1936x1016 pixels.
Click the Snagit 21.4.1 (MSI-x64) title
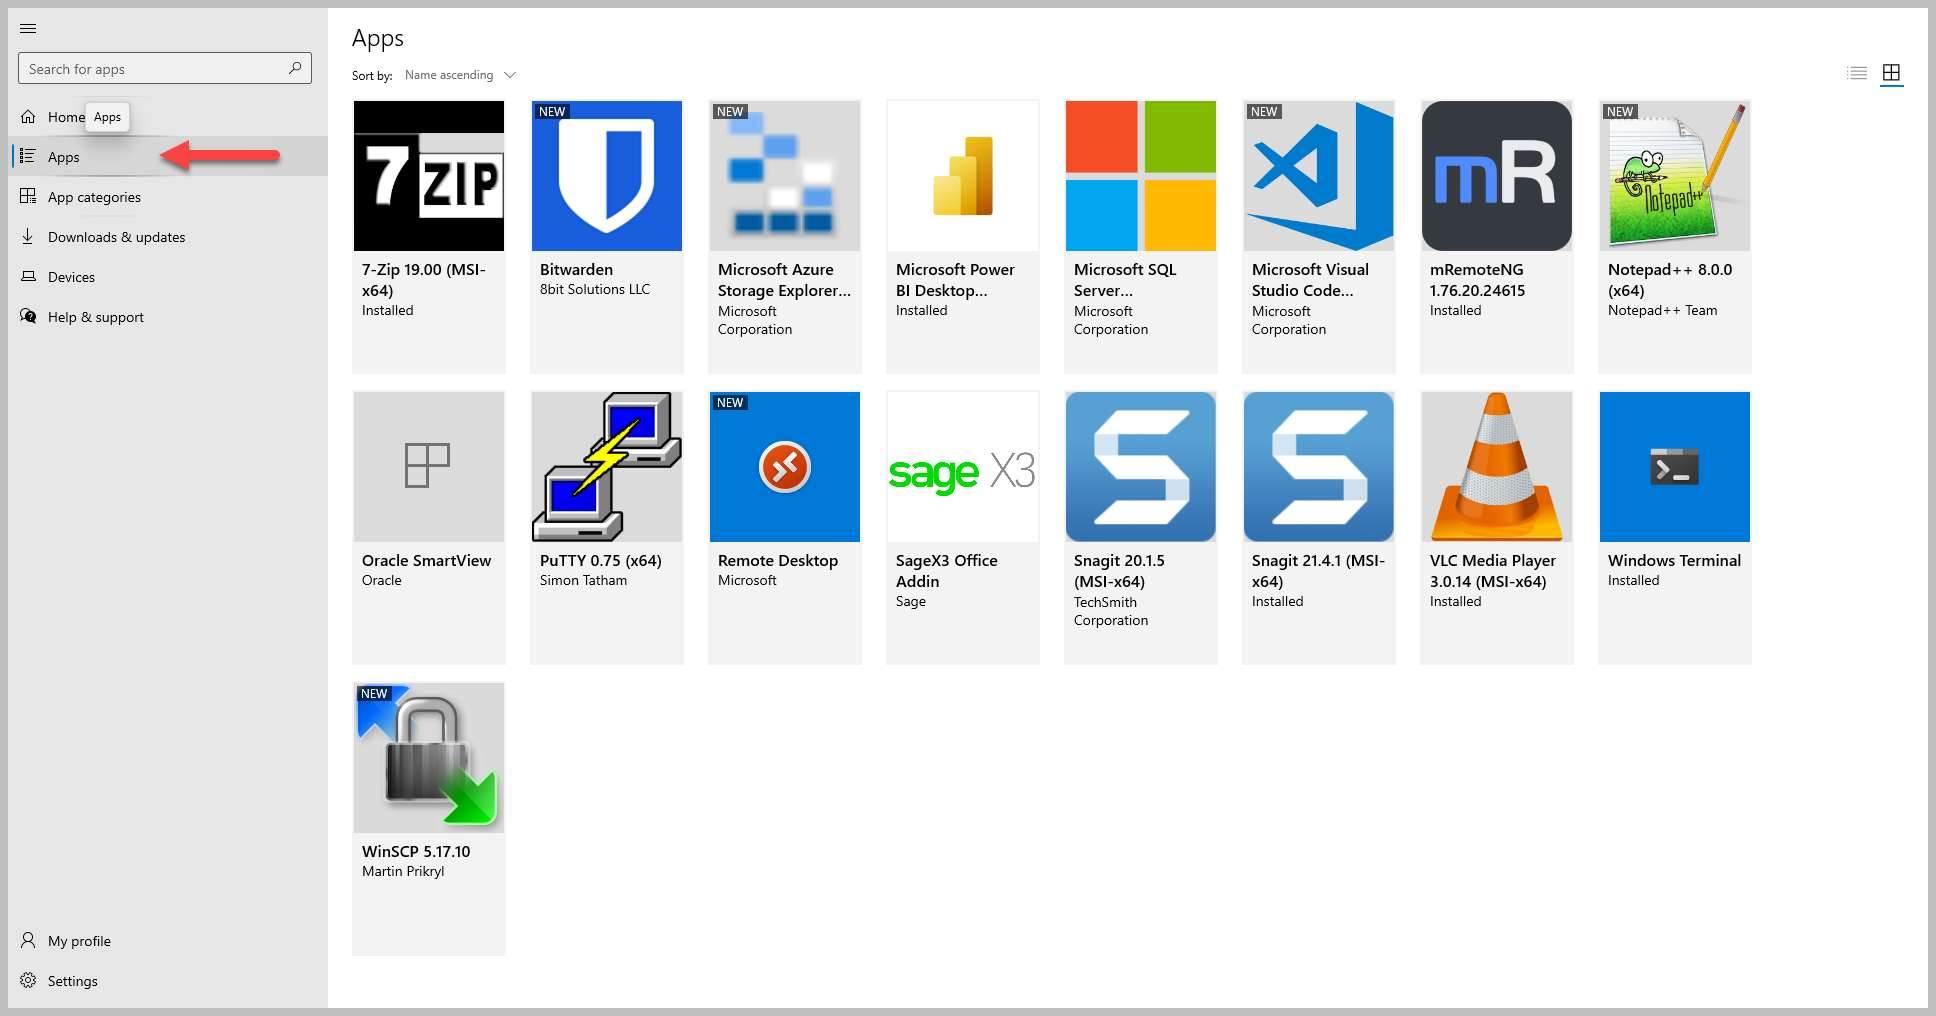click(x=1318, y=571)
